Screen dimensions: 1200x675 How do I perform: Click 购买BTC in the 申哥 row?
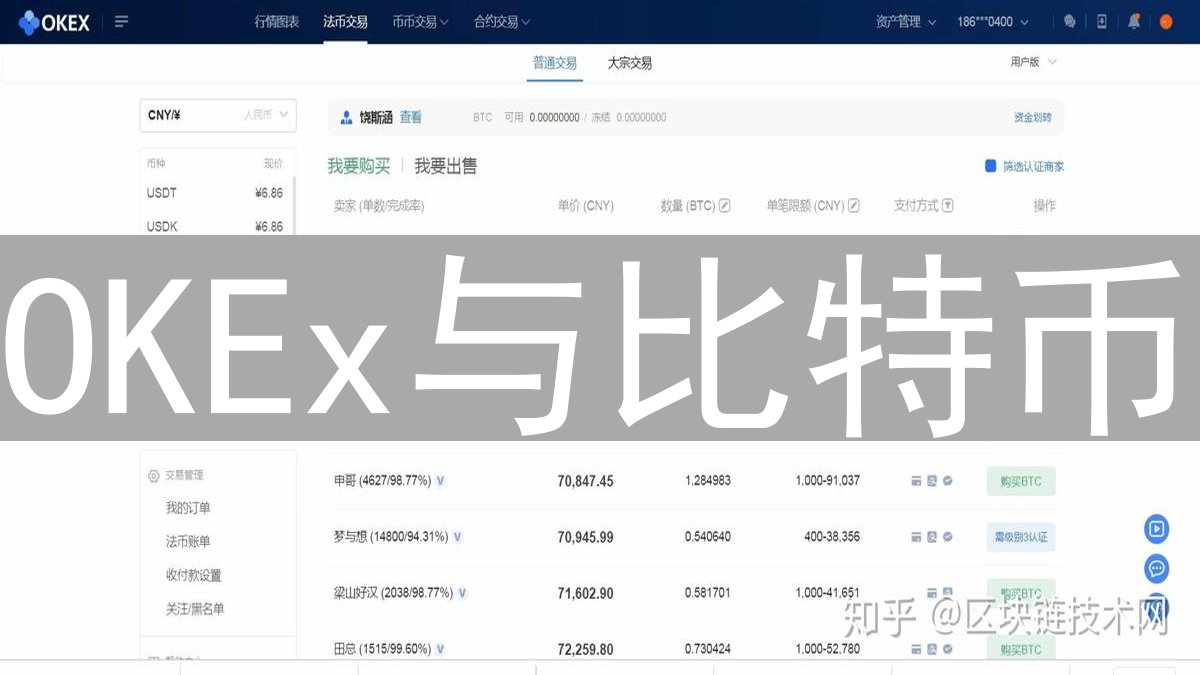[1021, 481]
